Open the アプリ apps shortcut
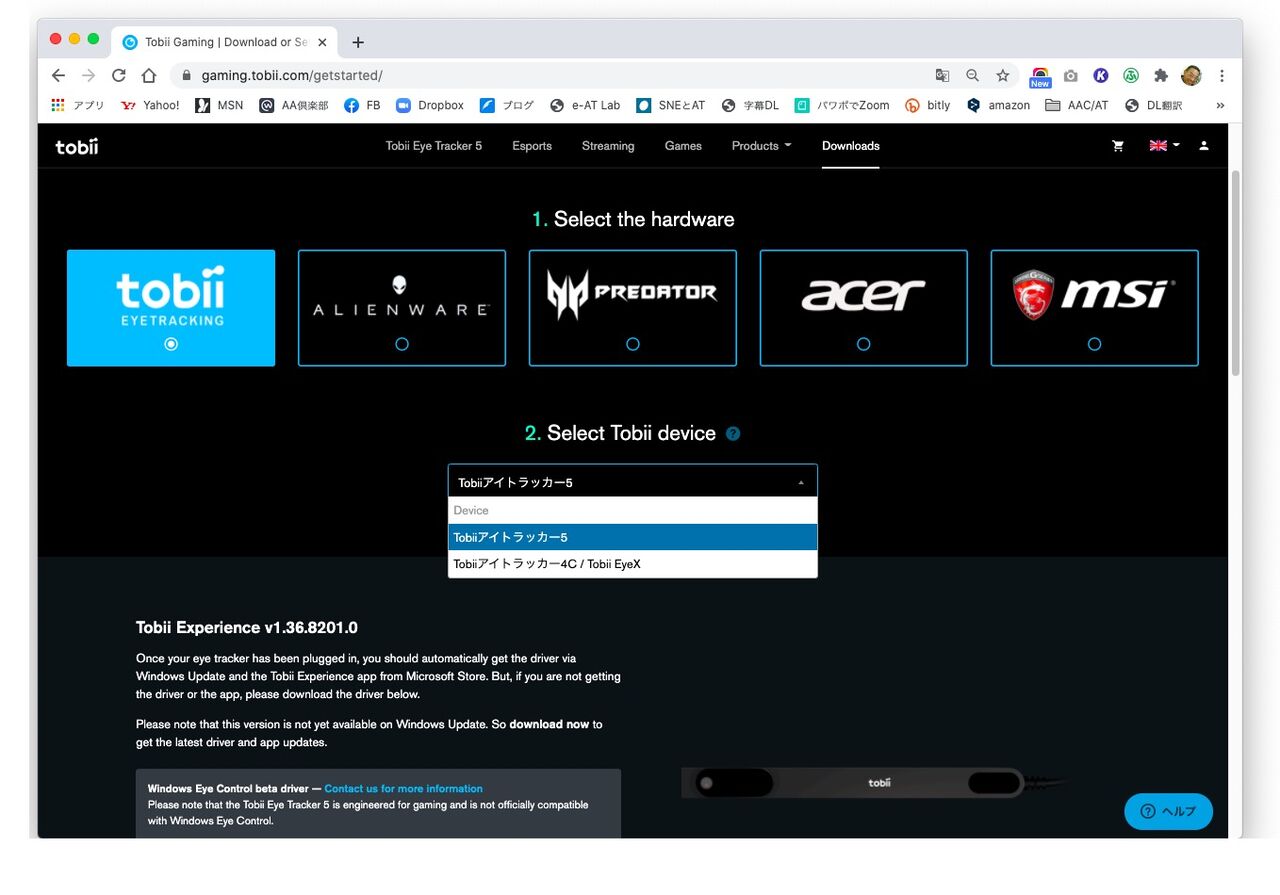 (78, 105)
